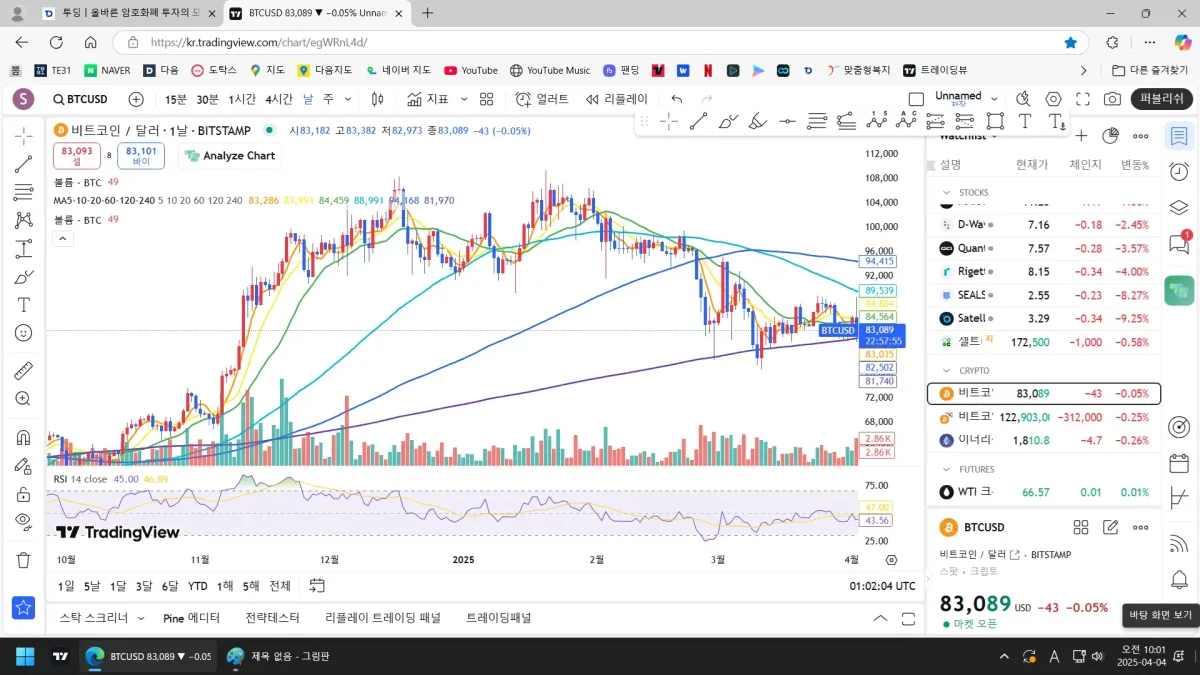Open the go-to-date calendar icon
1200x675 pixels.
317,586
